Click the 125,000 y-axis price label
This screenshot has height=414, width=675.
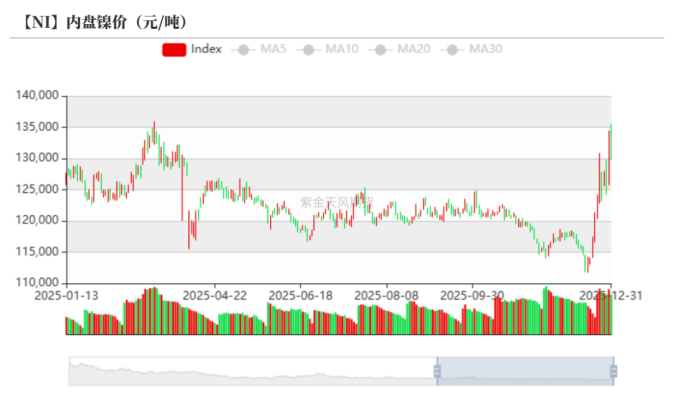click(40, 189)
